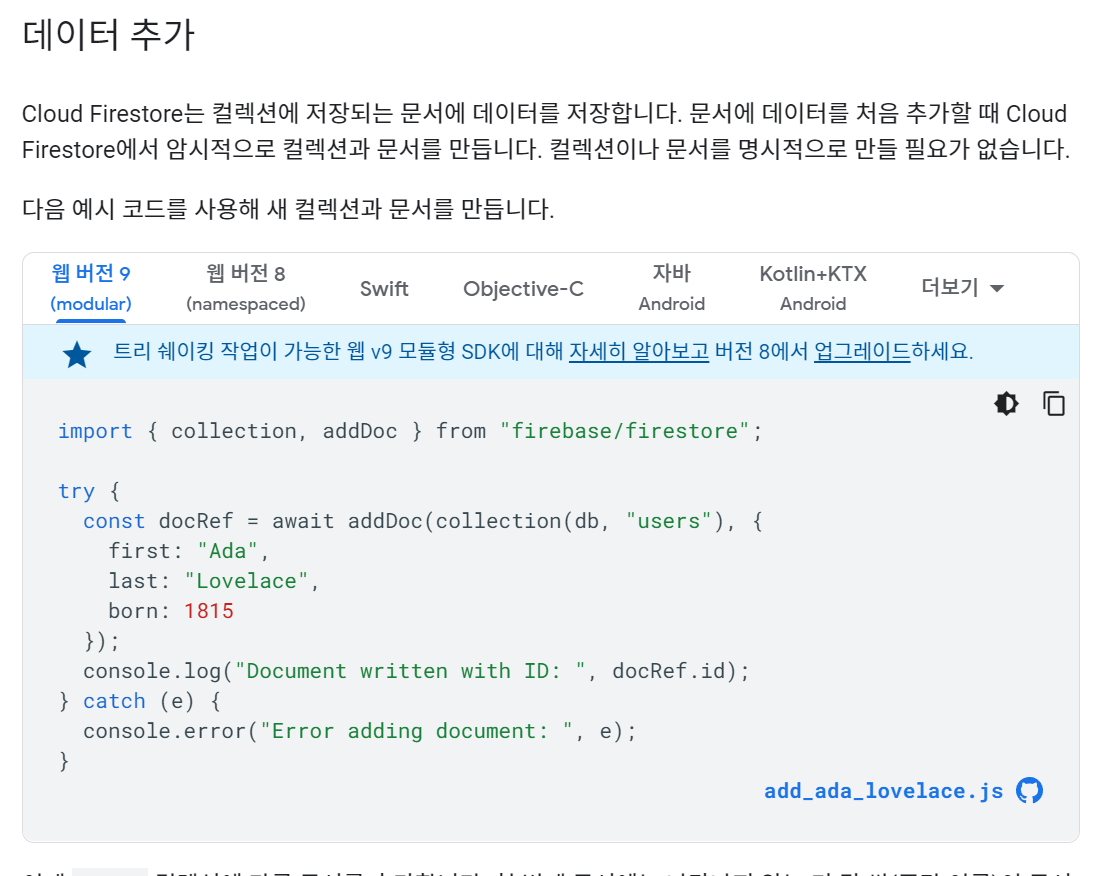Open the Objective-C tab
Image resolution: width=1115 pixels, height=876 pixels.
click(x=523, y=289)
